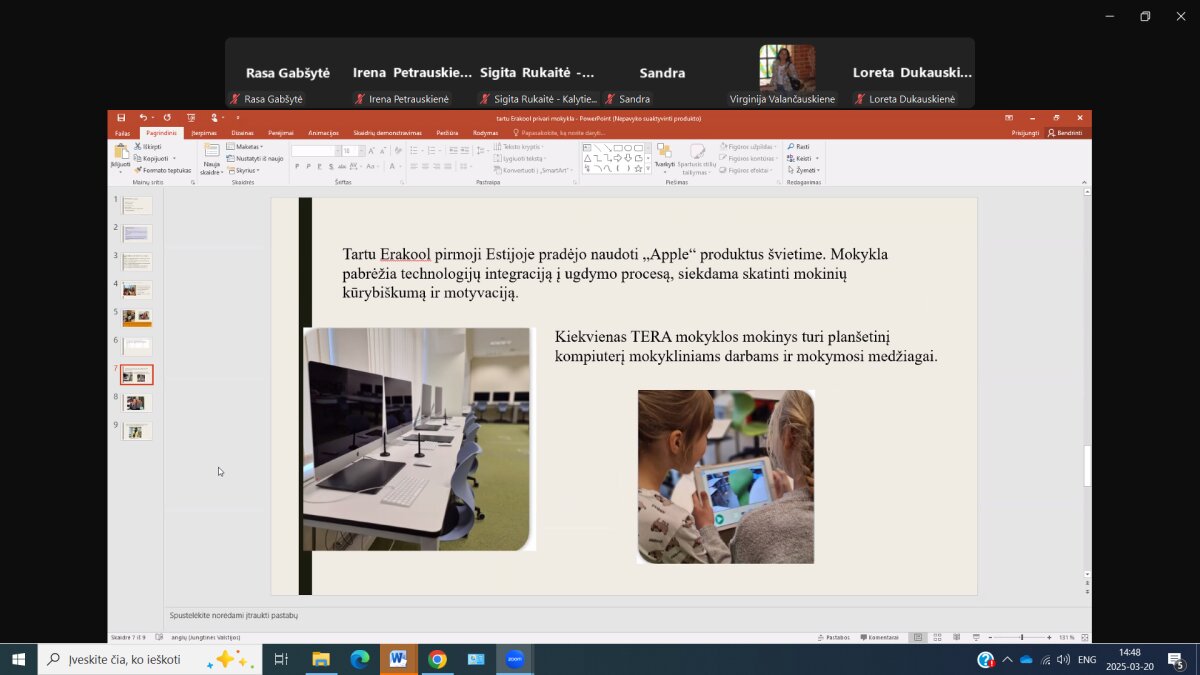Switch to Dizainas design tab
1200x675 pixels.
pos(242,133)
